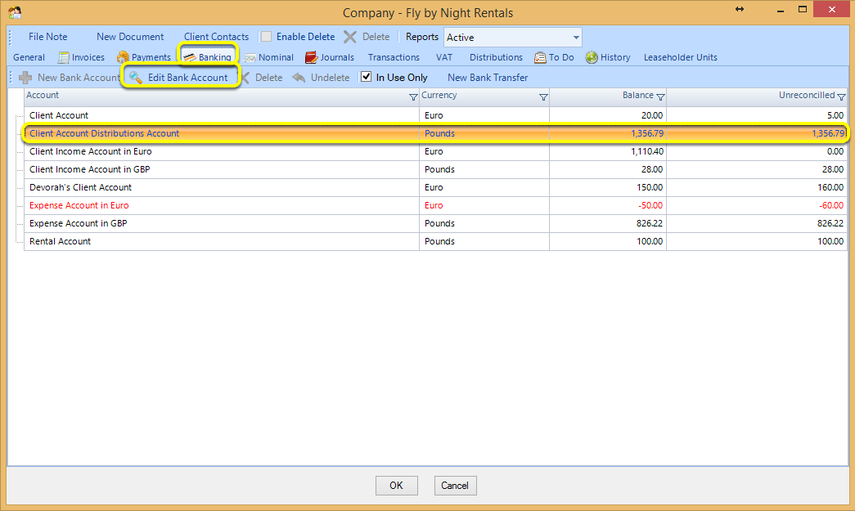Screen dimensions: 855x511
Task: Open the History globe icon
Action: 592,57
